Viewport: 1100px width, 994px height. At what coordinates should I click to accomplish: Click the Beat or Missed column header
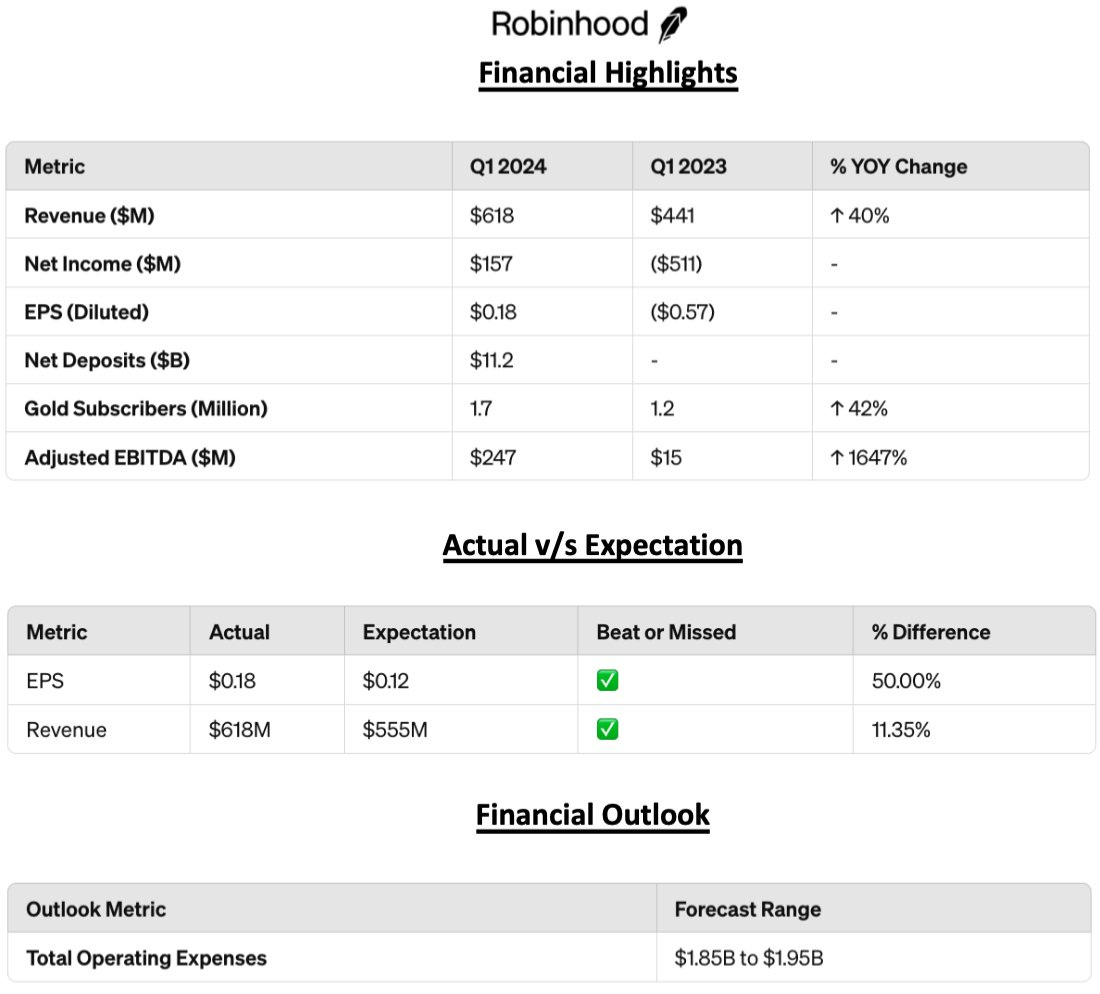(x=666, y=632)
